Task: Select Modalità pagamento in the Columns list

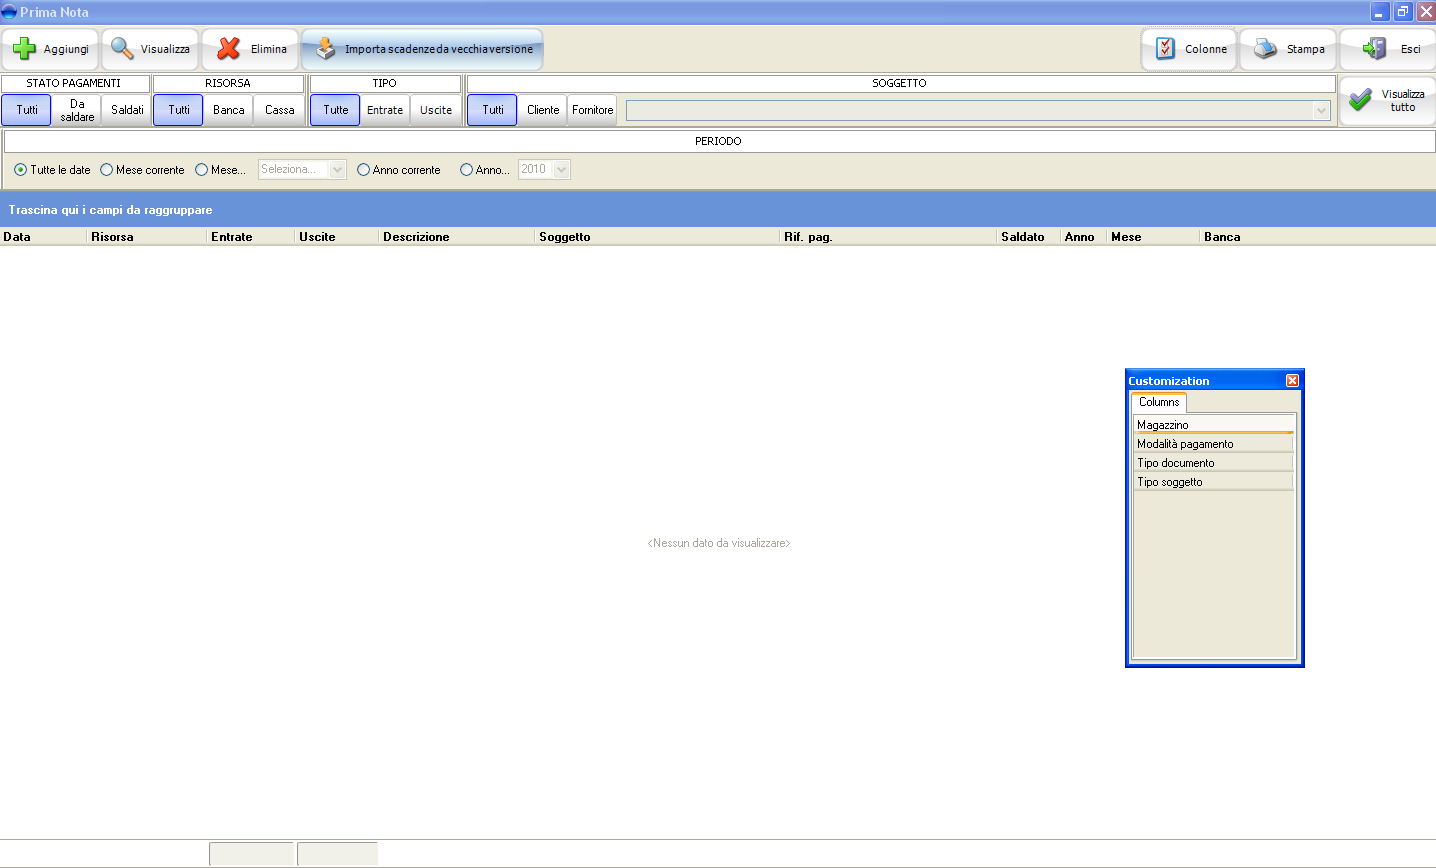Action: point(1214,443)
